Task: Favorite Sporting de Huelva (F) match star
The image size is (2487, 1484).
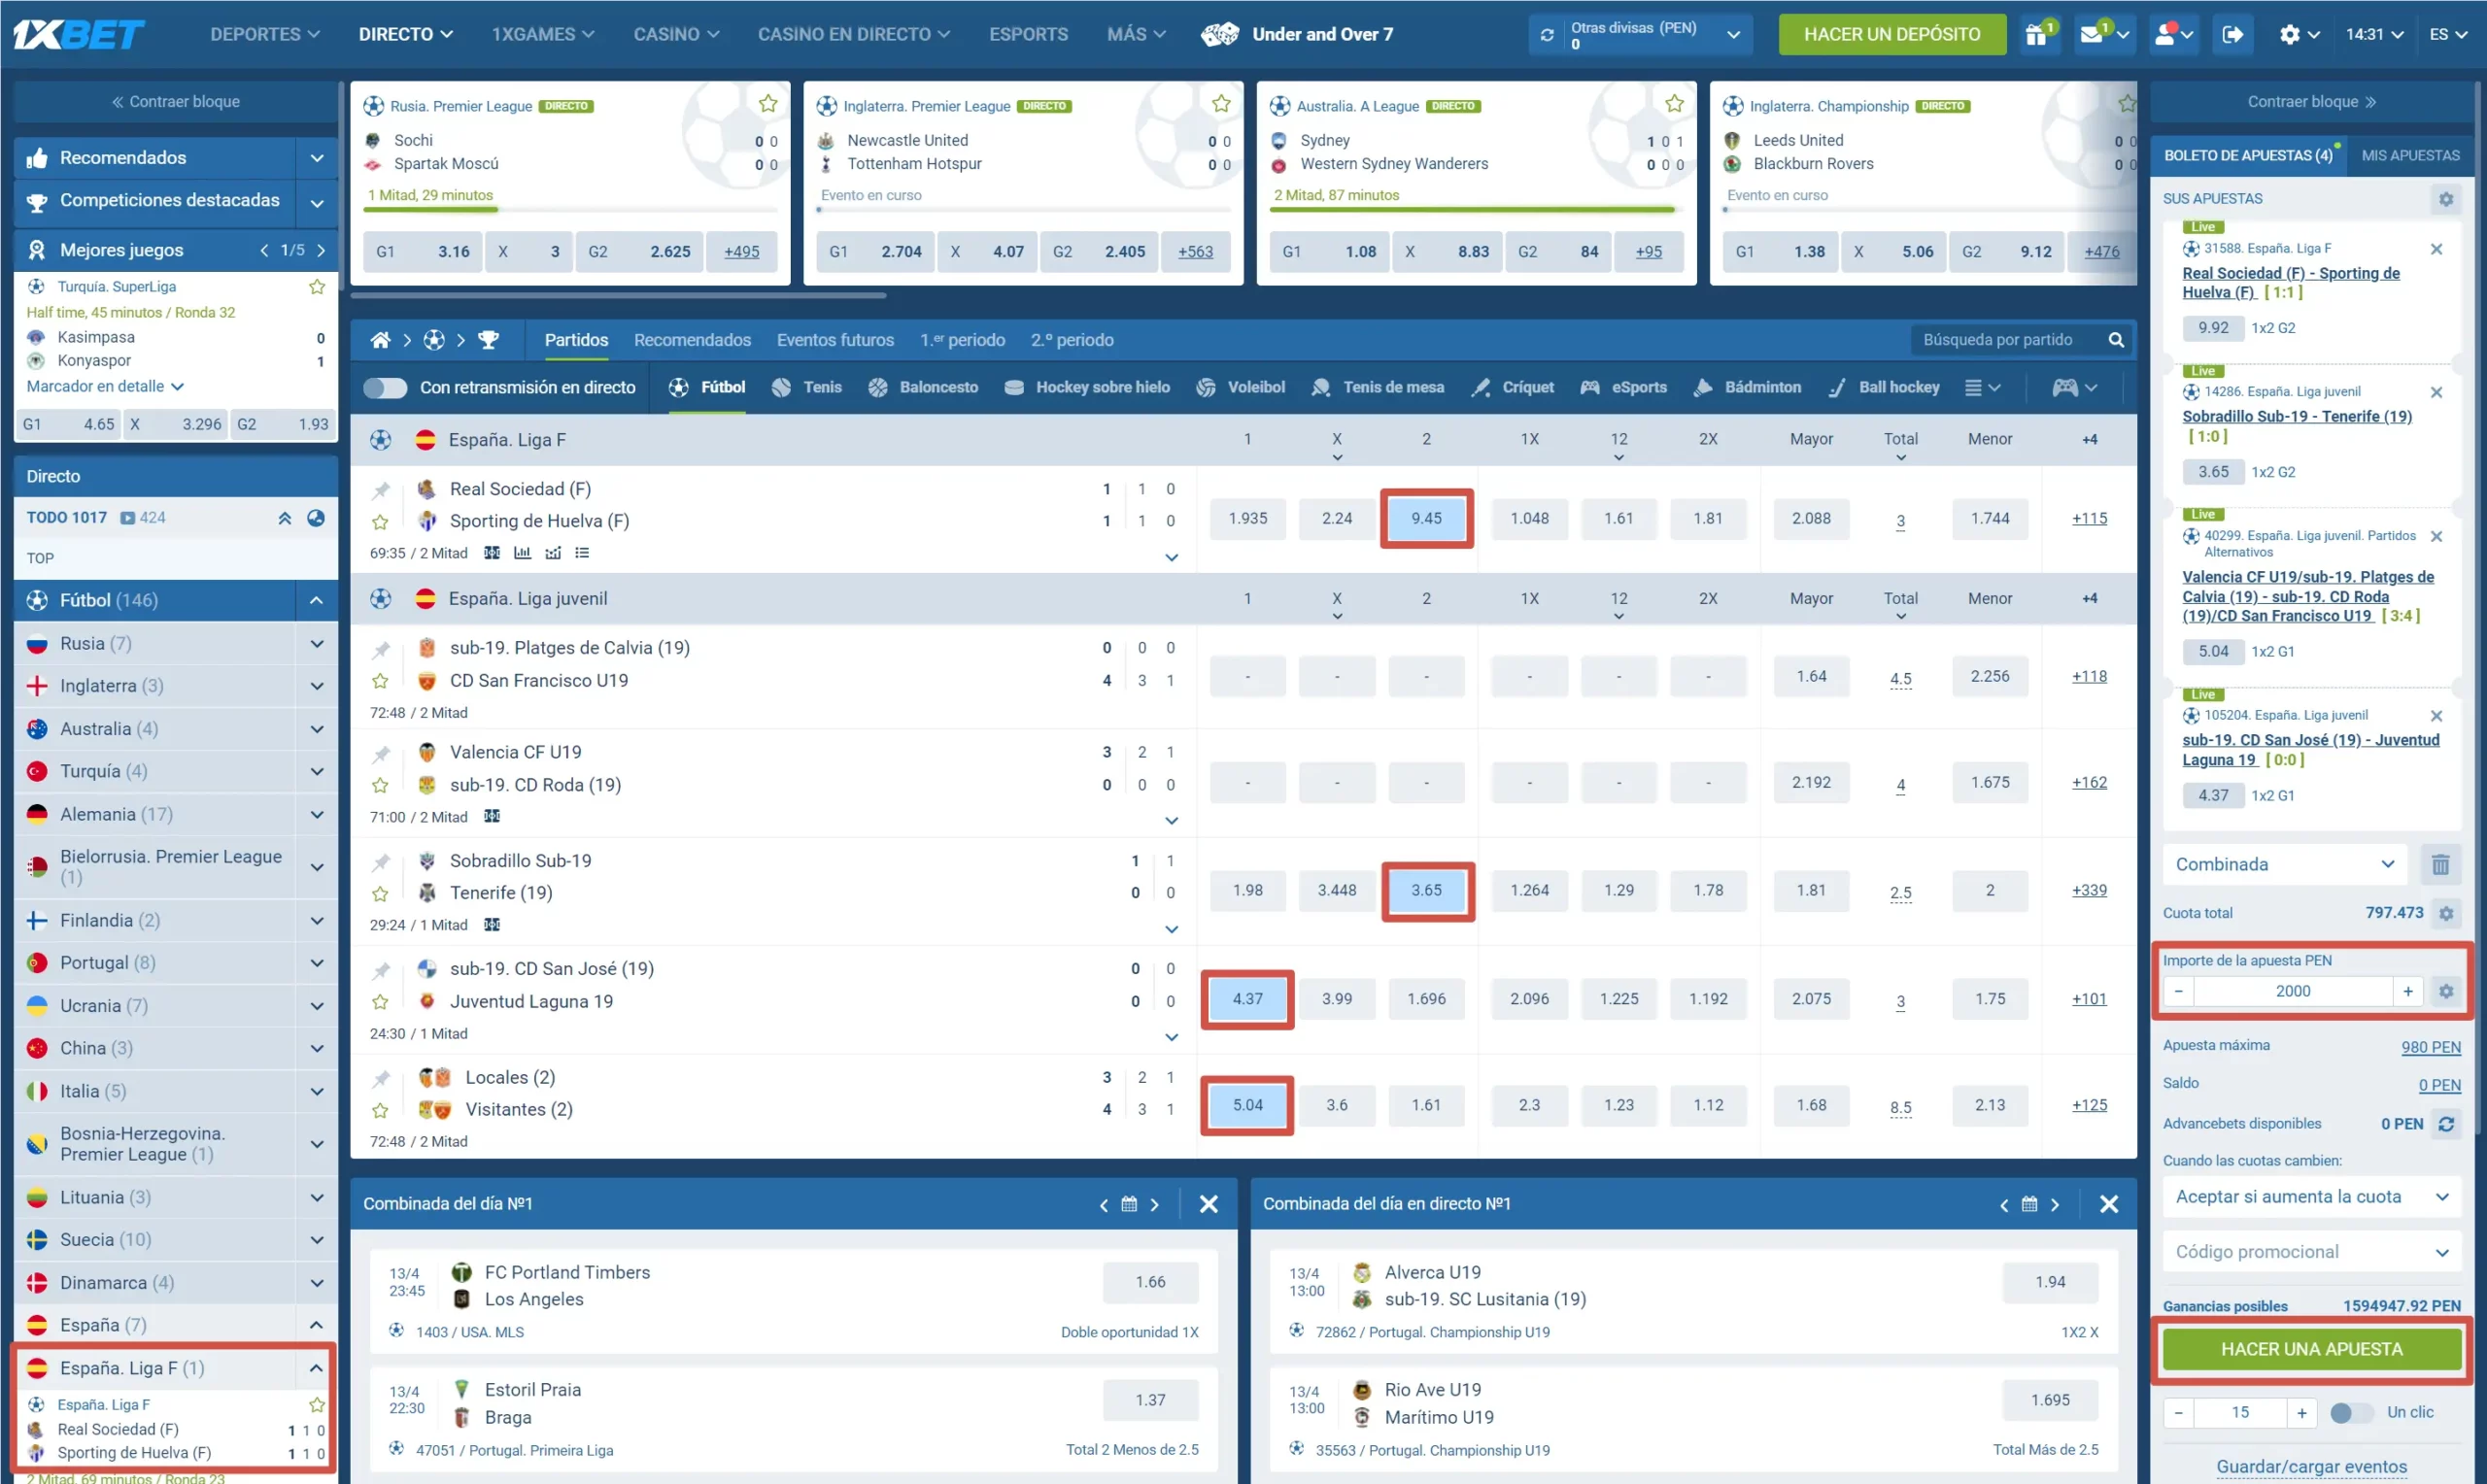Action: [380, 522]
